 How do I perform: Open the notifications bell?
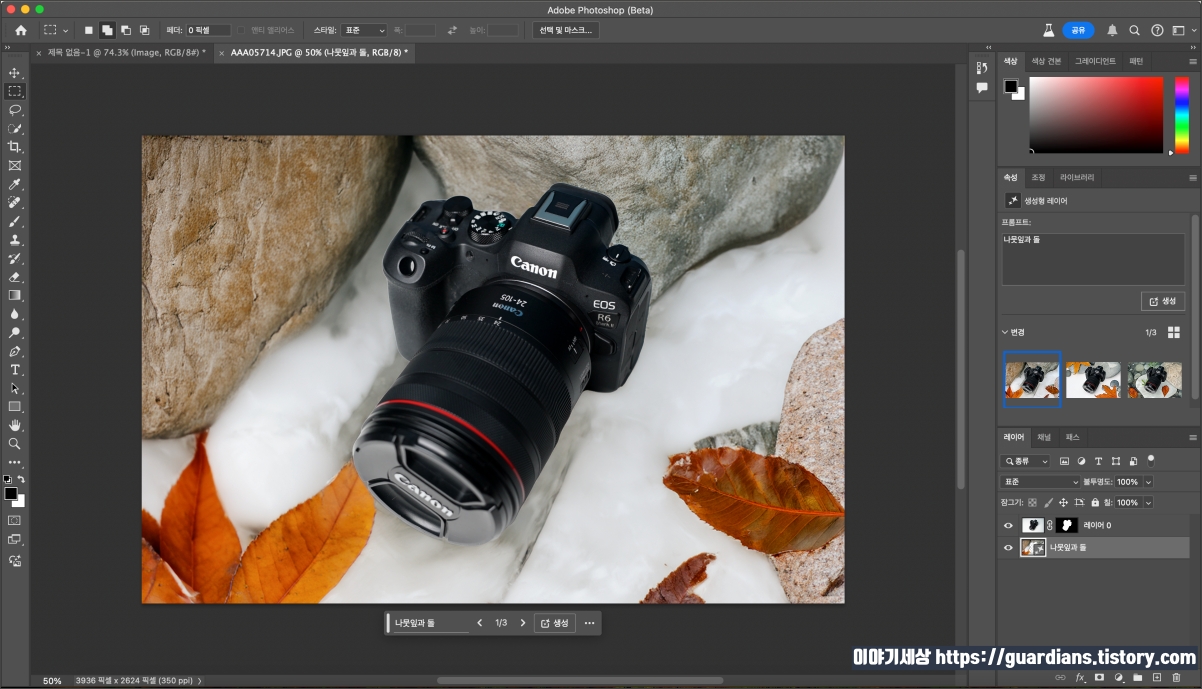pyautogui.click(x=1112, y=30)
